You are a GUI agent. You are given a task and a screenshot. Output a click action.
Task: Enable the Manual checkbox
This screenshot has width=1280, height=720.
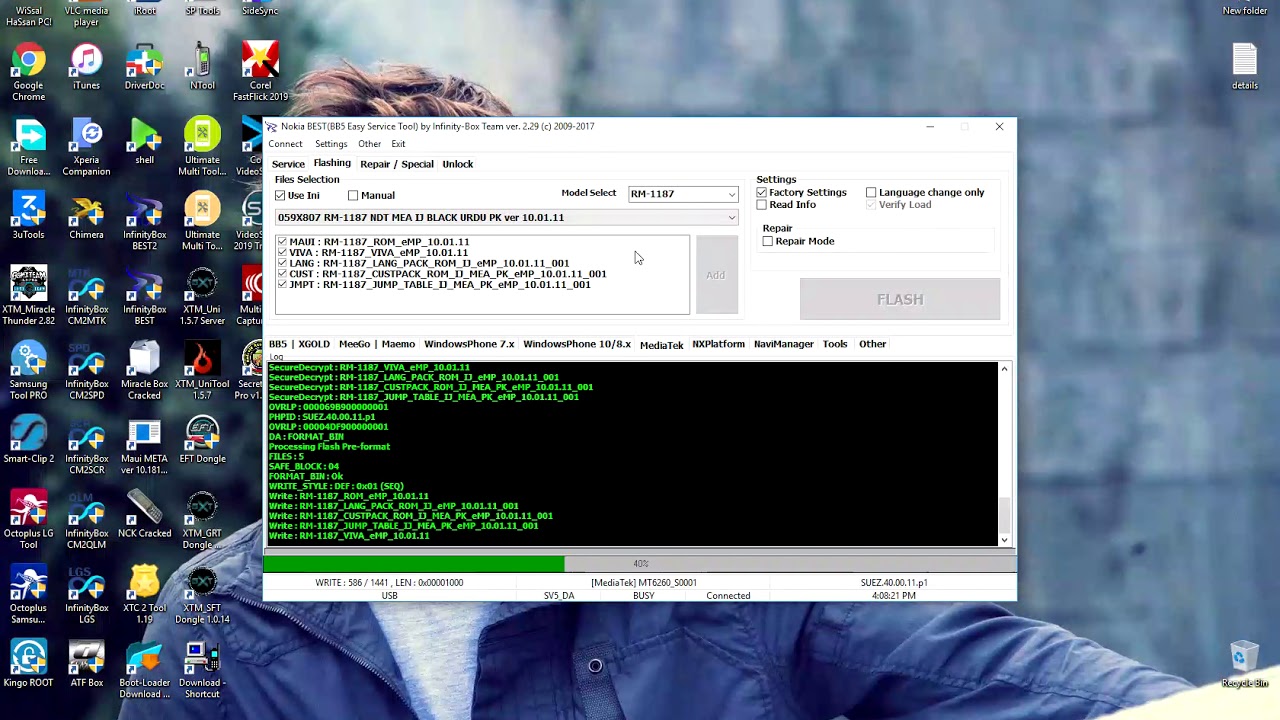[x=353, y=195]
